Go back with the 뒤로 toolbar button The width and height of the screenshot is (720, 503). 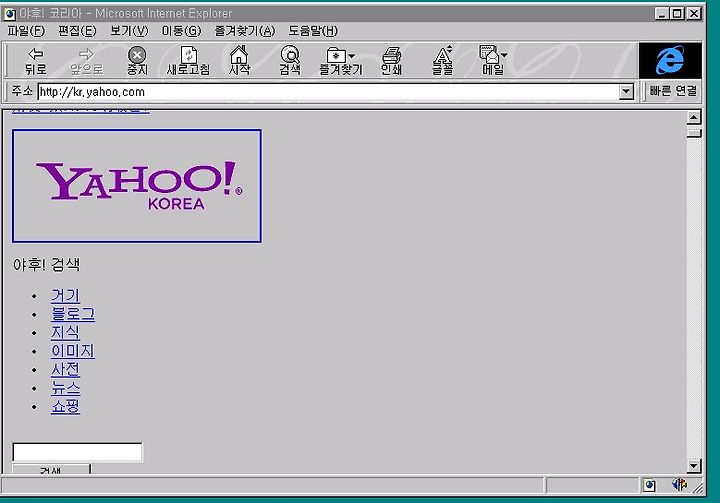[x=36, y=61]
